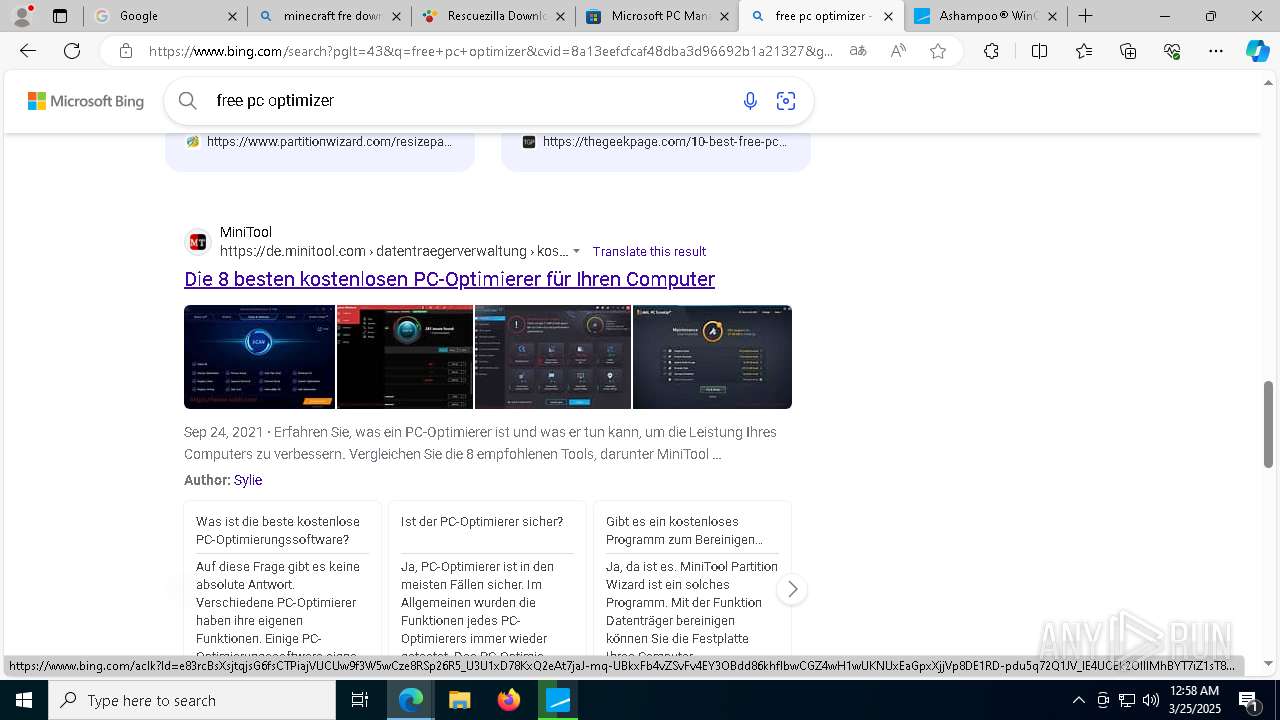Open the Favorites list icon
This screenshot has width=1280, height=720.
coord(1084,51)
